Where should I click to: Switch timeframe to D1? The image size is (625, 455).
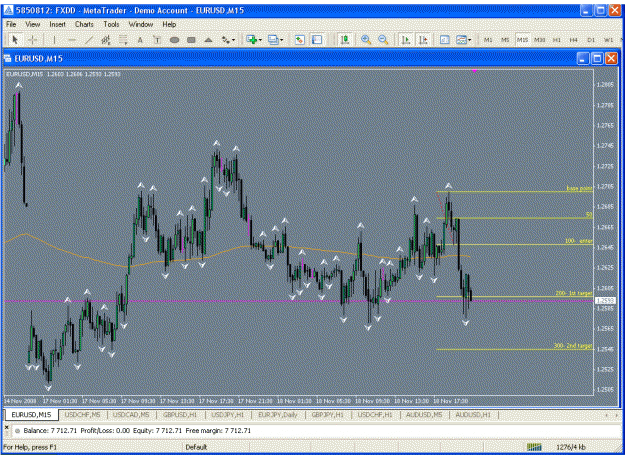(x=591, y=40)
